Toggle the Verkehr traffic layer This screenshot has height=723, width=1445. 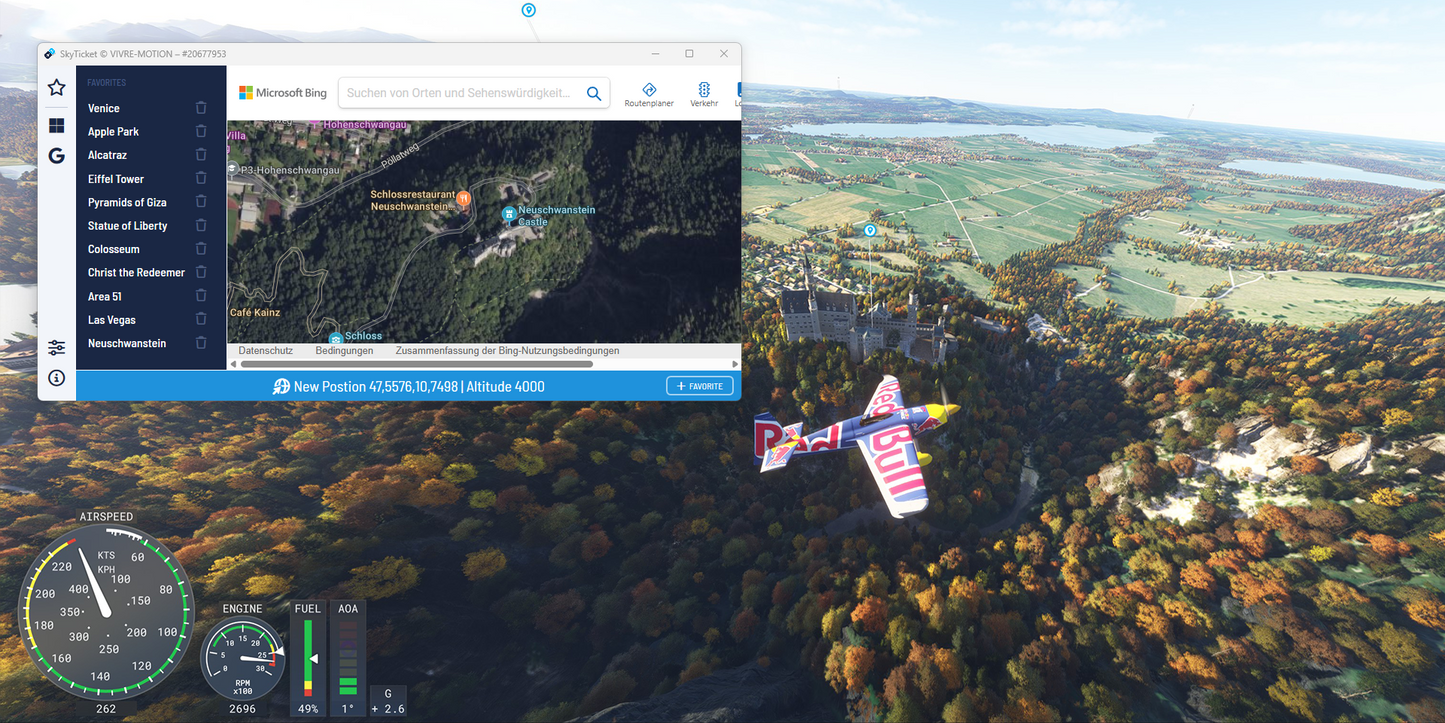[704, 95]
